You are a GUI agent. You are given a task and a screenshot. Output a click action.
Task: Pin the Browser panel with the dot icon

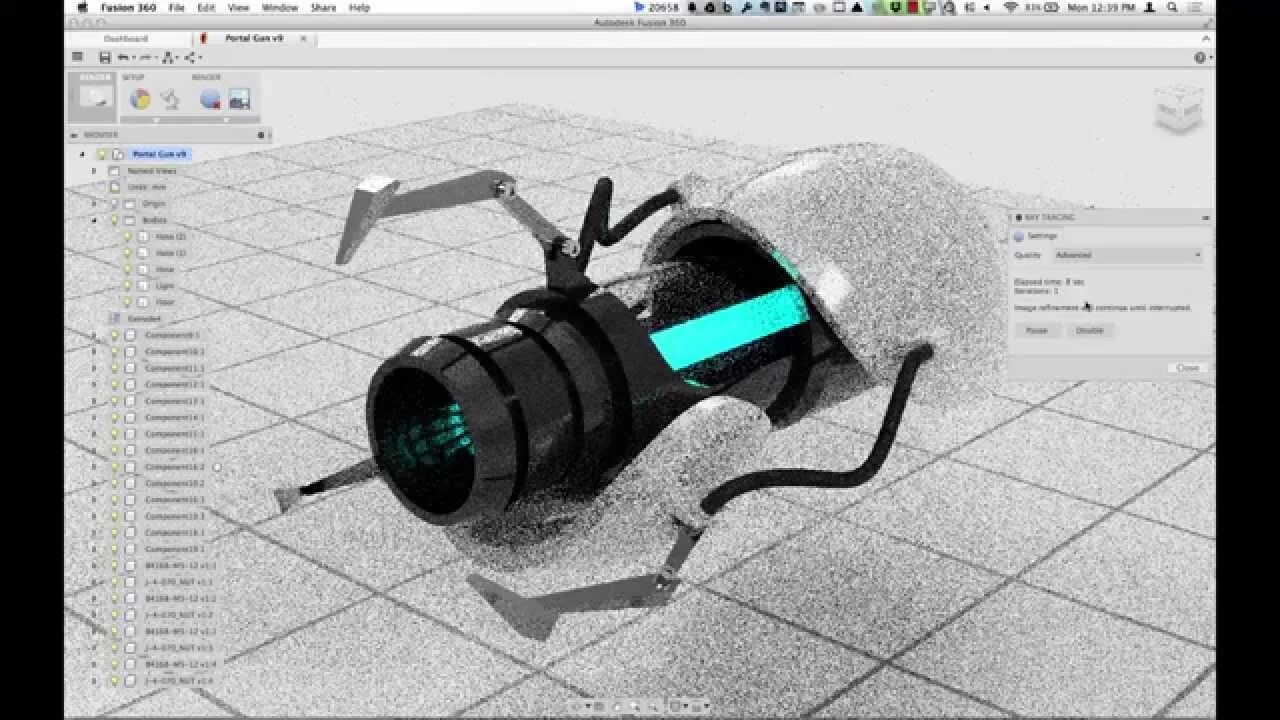[261, 134]
